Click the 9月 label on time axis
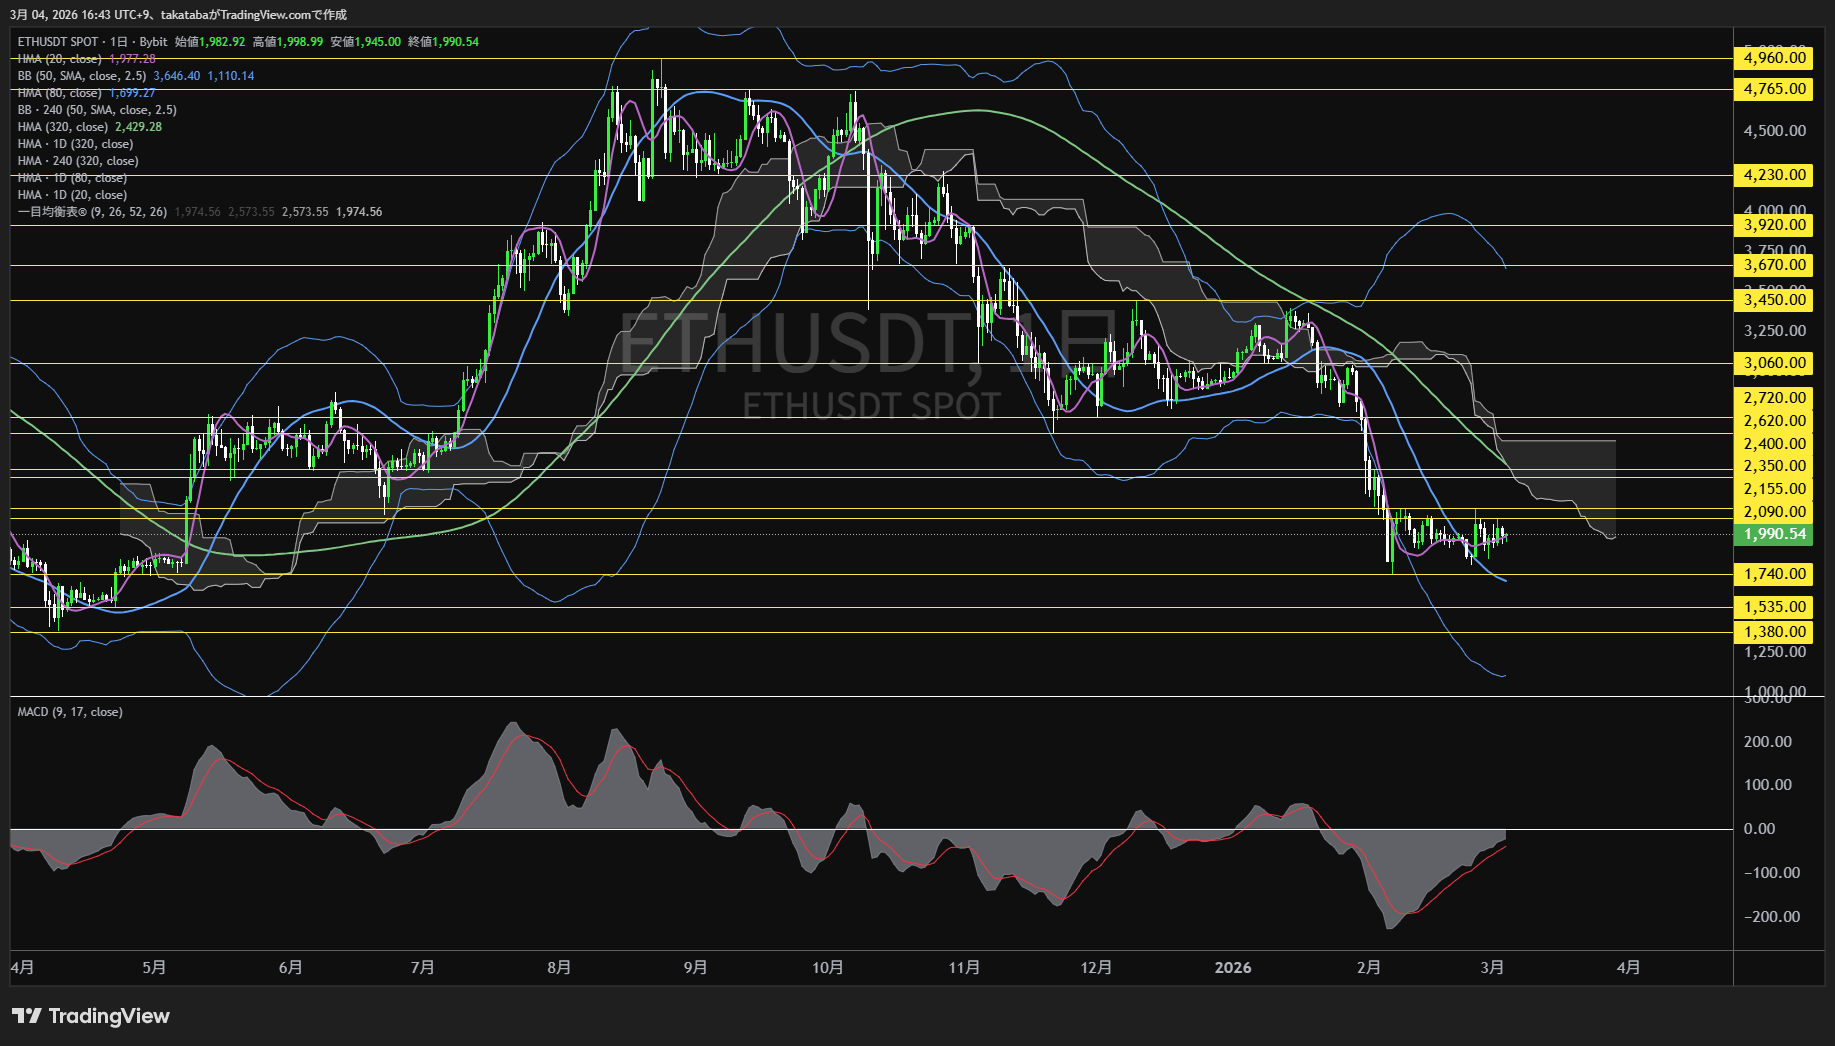1835x1046 pixels. tap(695, 968)
